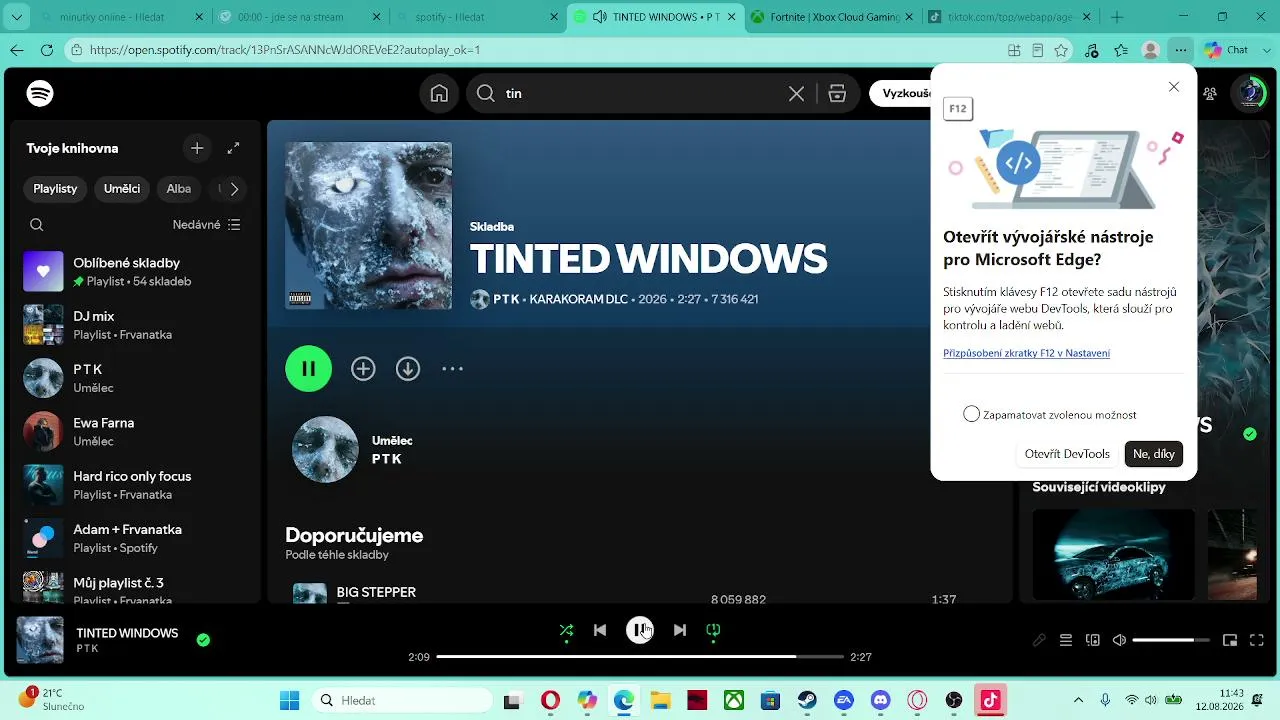Click the Spotify search input field
The height and width of the screenshot is (720, 1280).
[640, 93]
